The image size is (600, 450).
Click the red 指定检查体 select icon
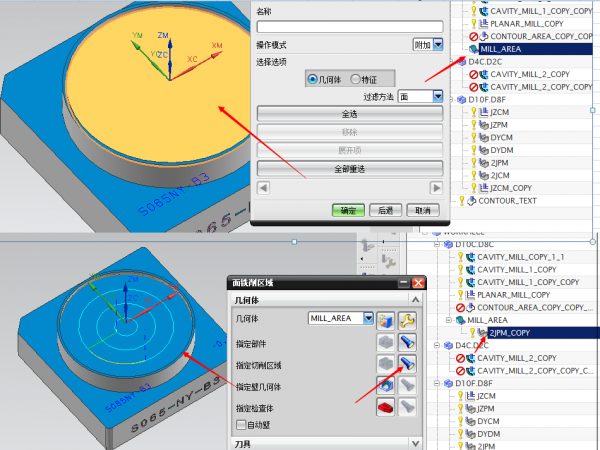pyautogui.click(x=386, y=407)
